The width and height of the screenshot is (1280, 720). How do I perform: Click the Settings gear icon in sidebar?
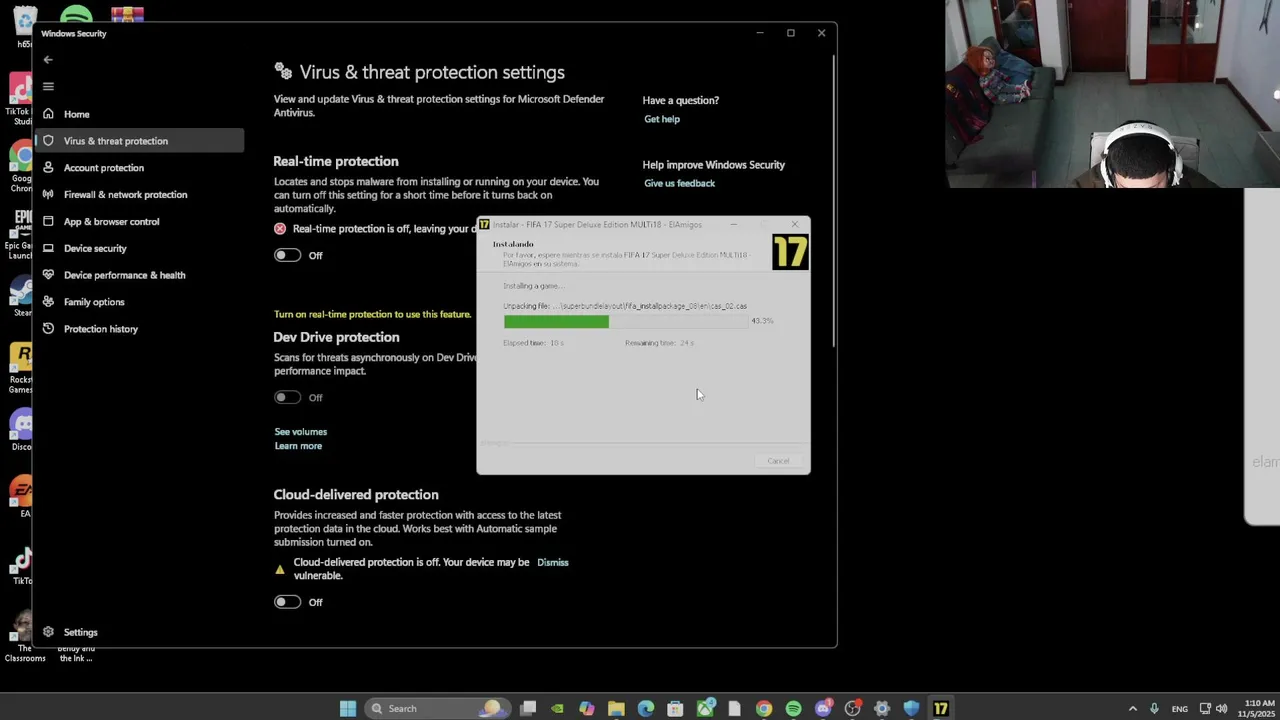48,632
